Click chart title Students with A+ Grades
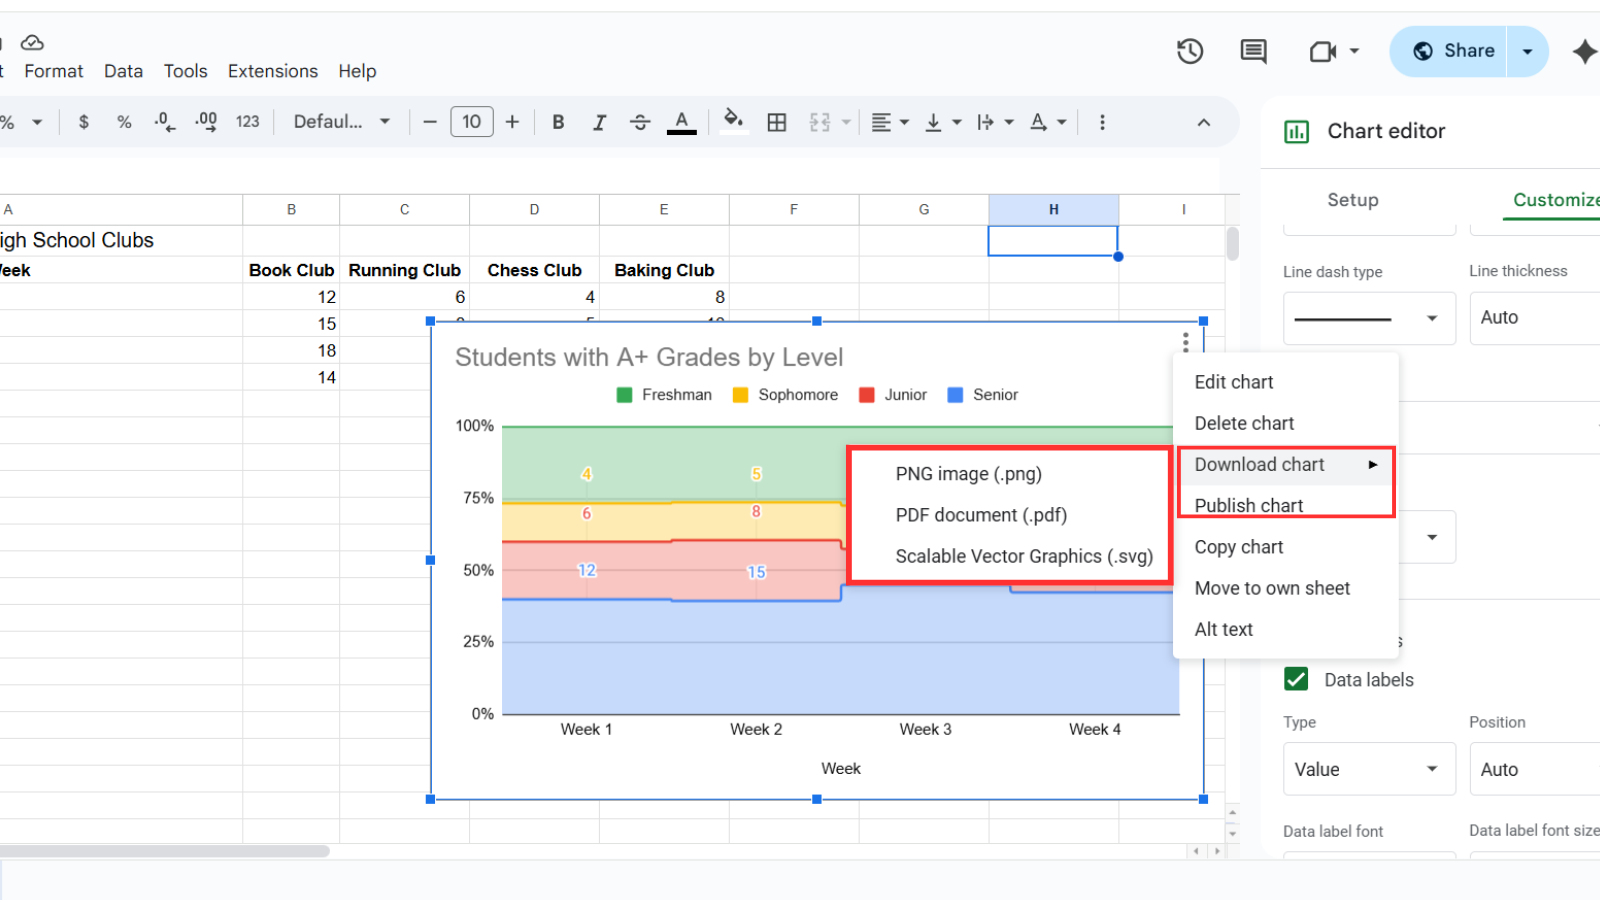This screenshot has width=1600, height=900. click(649, 357)
